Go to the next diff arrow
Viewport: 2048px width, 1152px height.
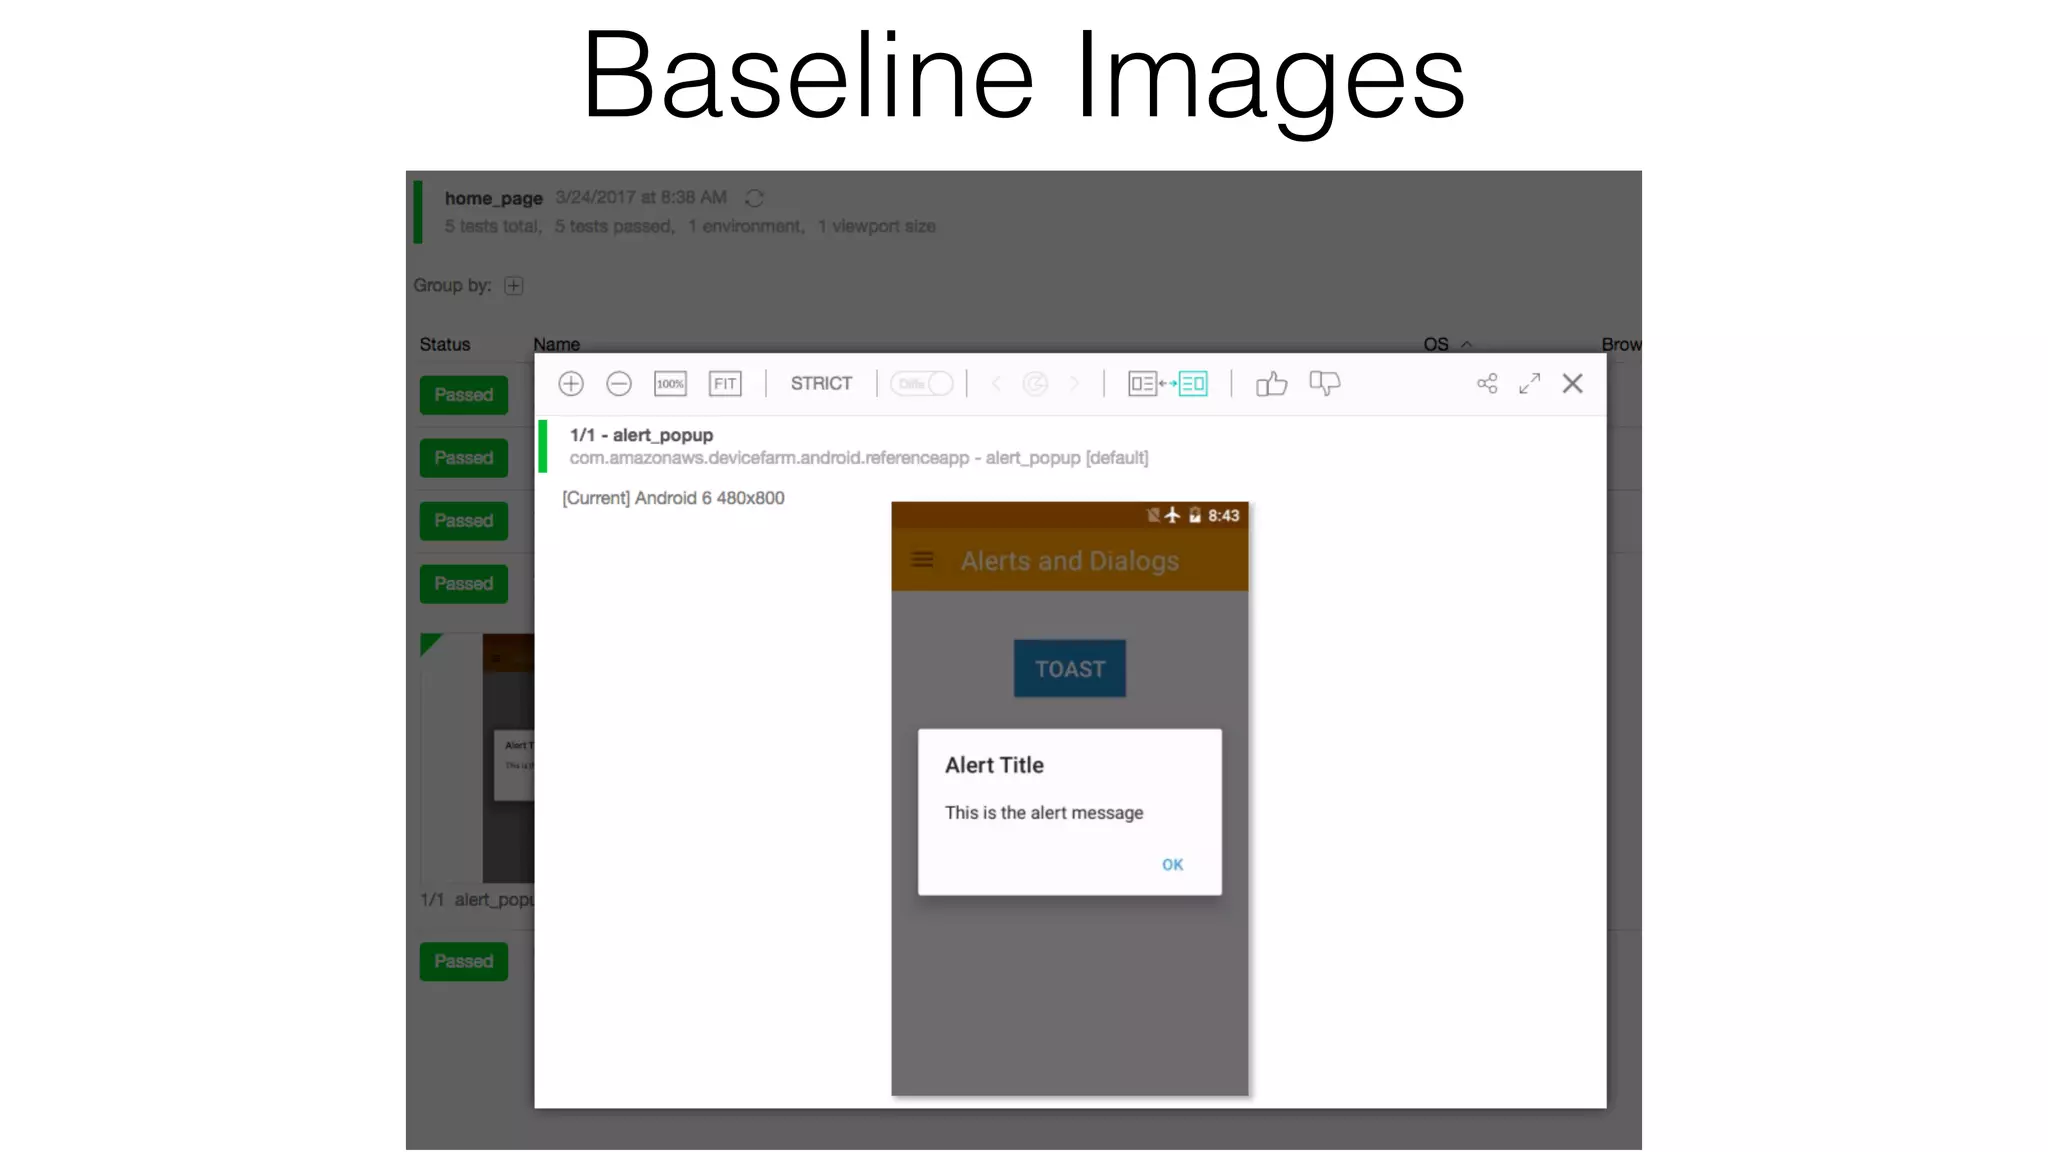click(1075, 384)
